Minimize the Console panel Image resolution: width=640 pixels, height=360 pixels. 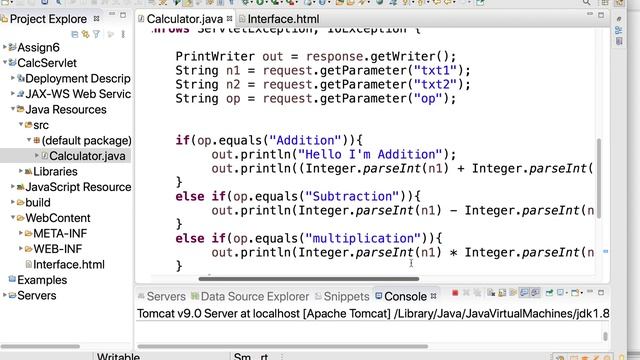click(x=590, y=291)
